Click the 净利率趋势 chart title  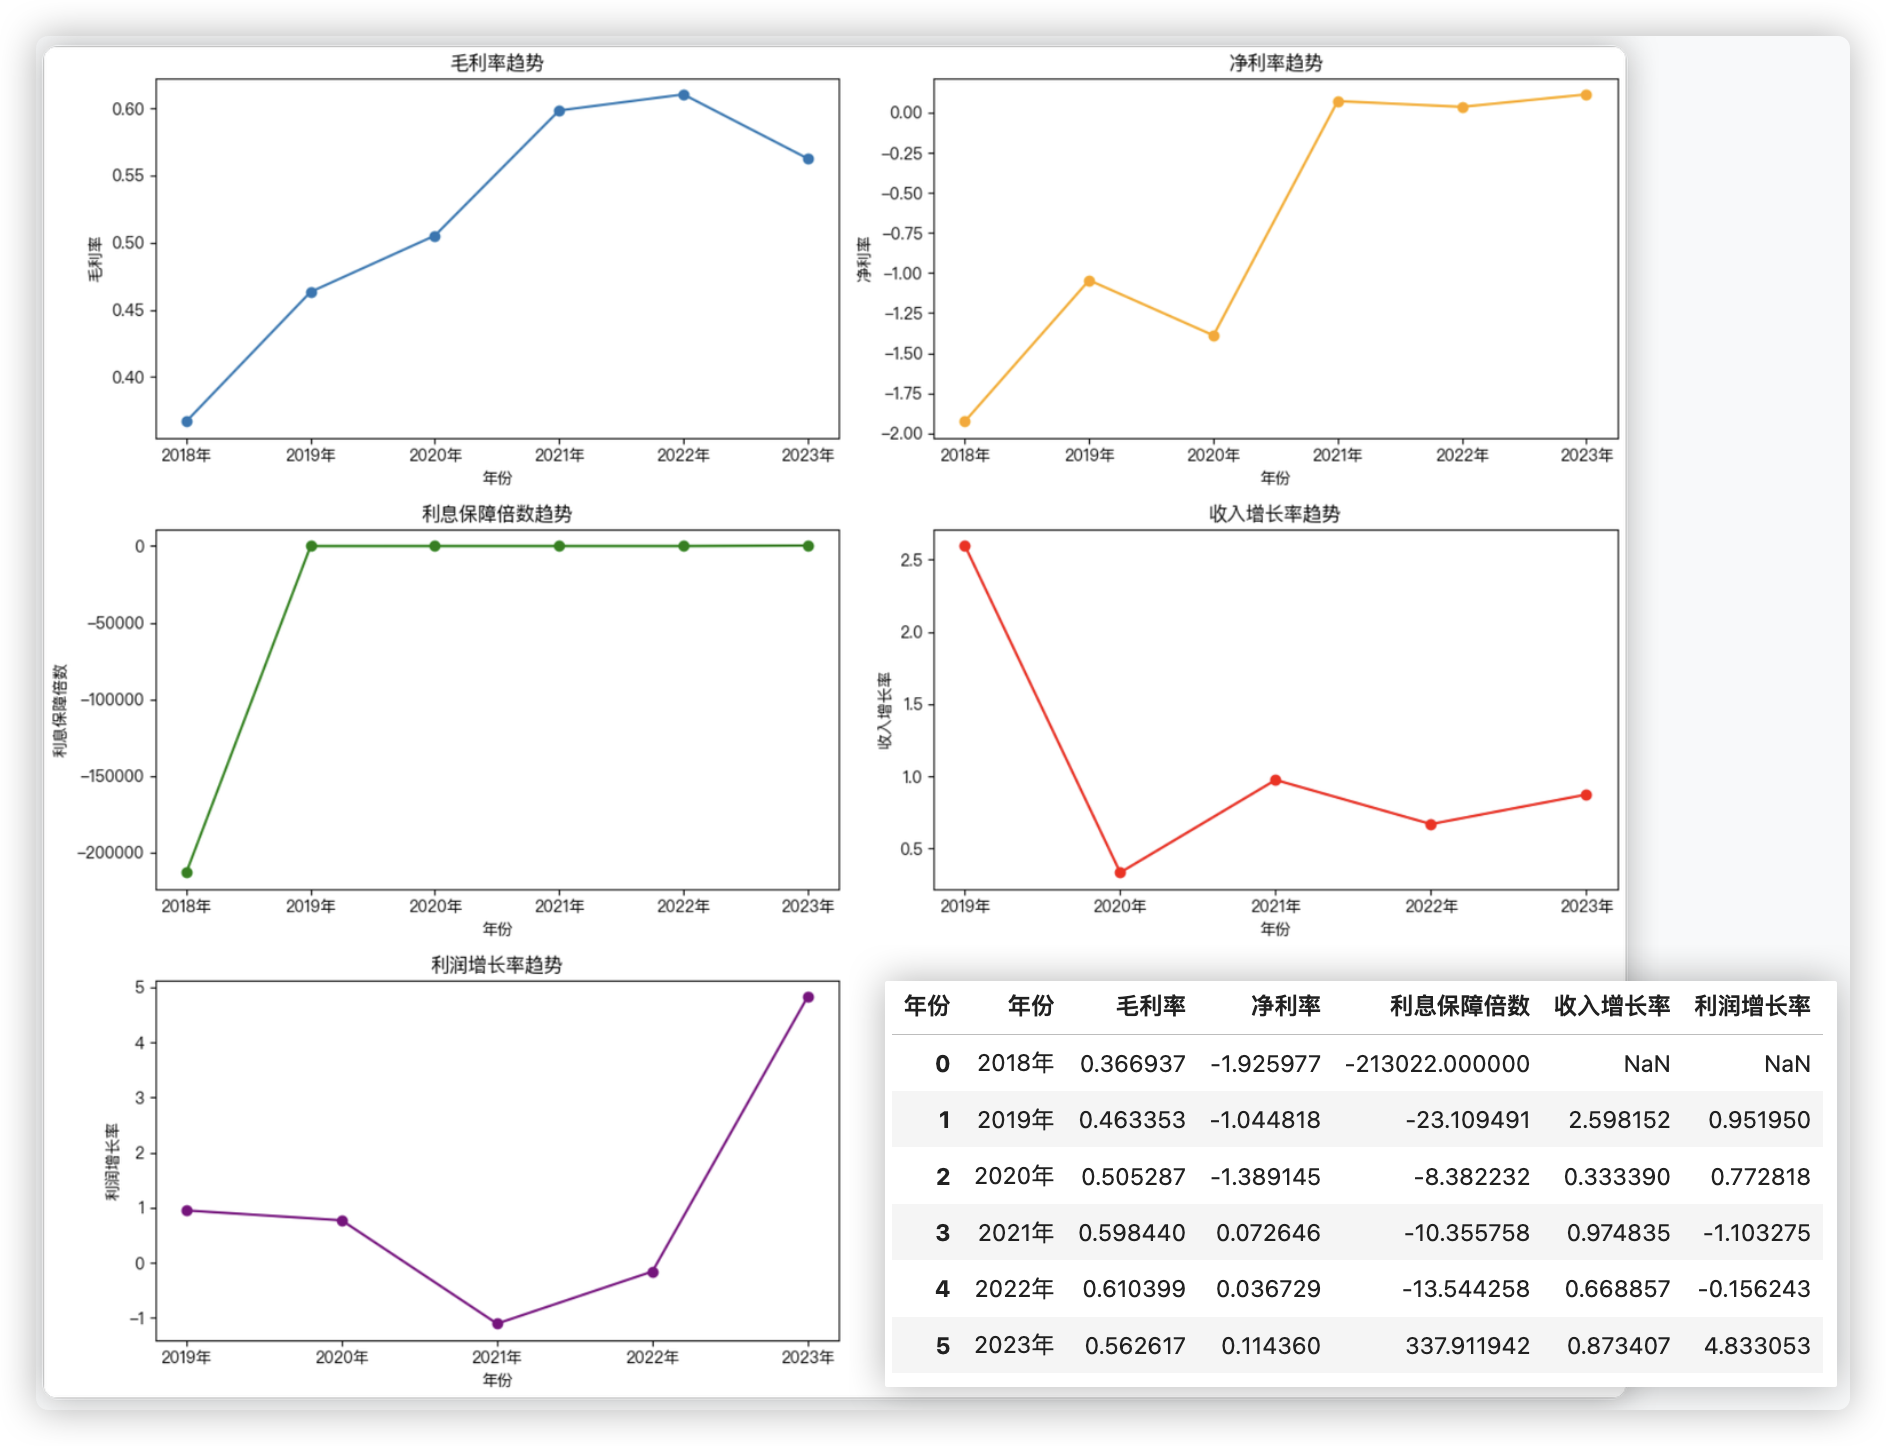(1275, 63)
